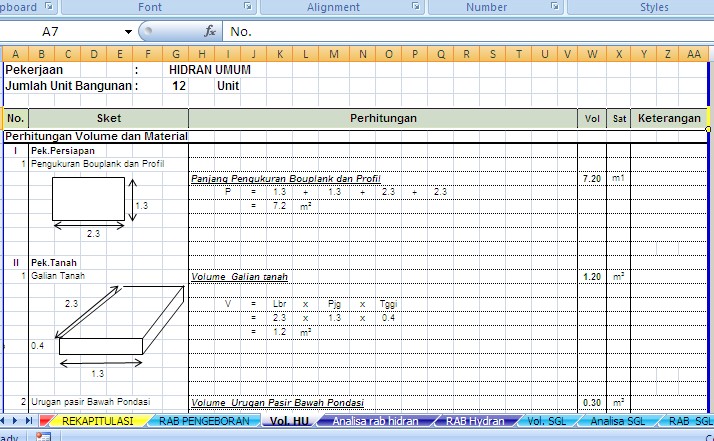Open the Font group dialog launcher
Image resolution: width=714 pixels, height=441 pixels.
248,6
